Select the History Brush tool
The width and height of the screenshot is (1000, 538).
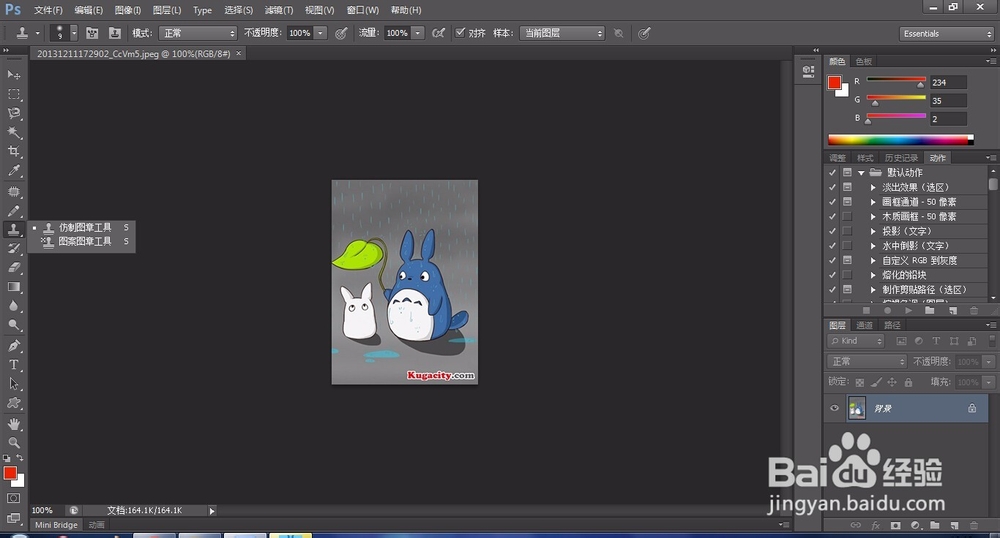pos(13,249)
